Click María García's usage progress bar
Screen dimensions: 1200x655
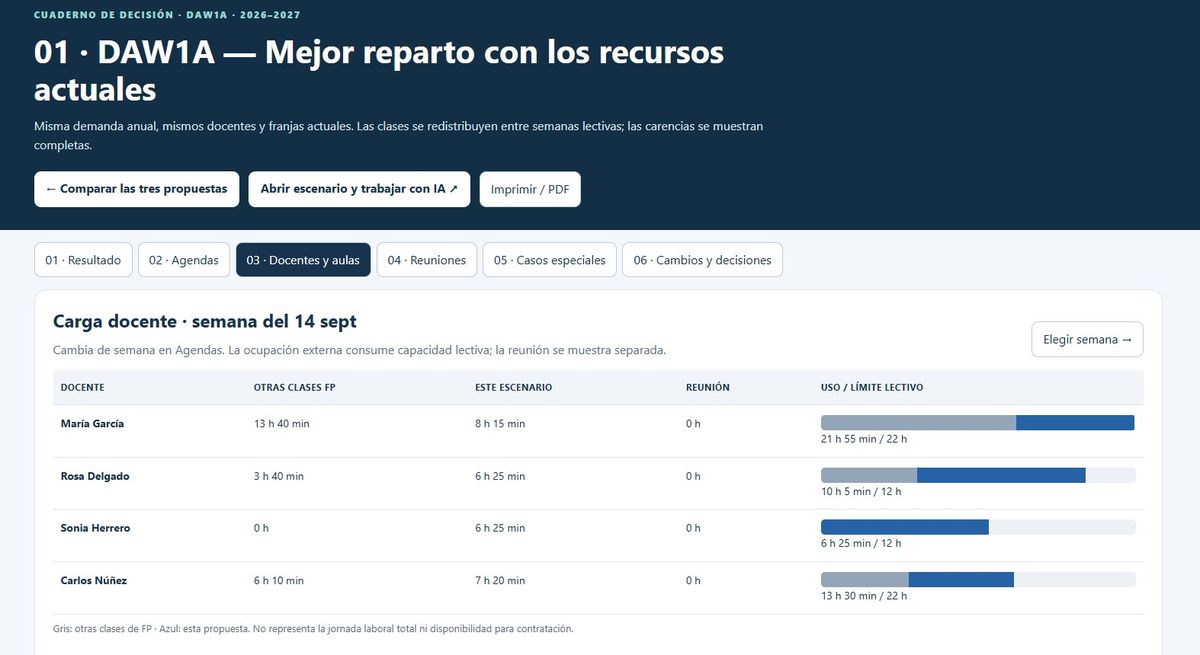(x=978, y=423)
